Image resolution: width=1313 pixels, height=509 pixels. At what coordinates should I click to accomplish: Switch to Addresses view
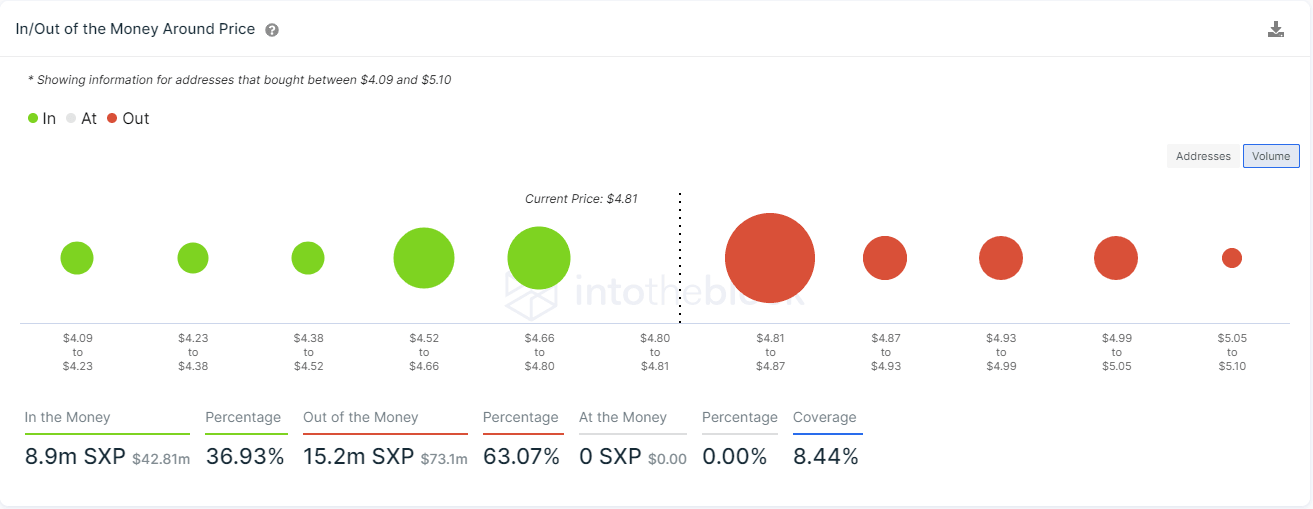[x=1203, y=156]
